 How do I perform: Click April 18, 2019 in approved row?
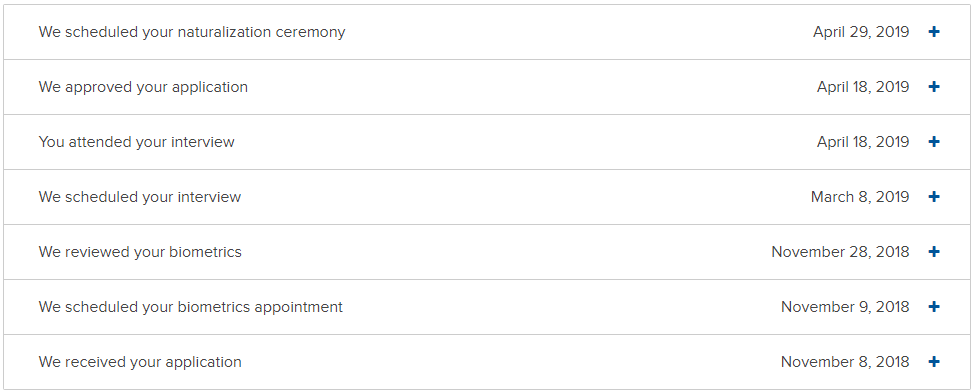[863, 87]
